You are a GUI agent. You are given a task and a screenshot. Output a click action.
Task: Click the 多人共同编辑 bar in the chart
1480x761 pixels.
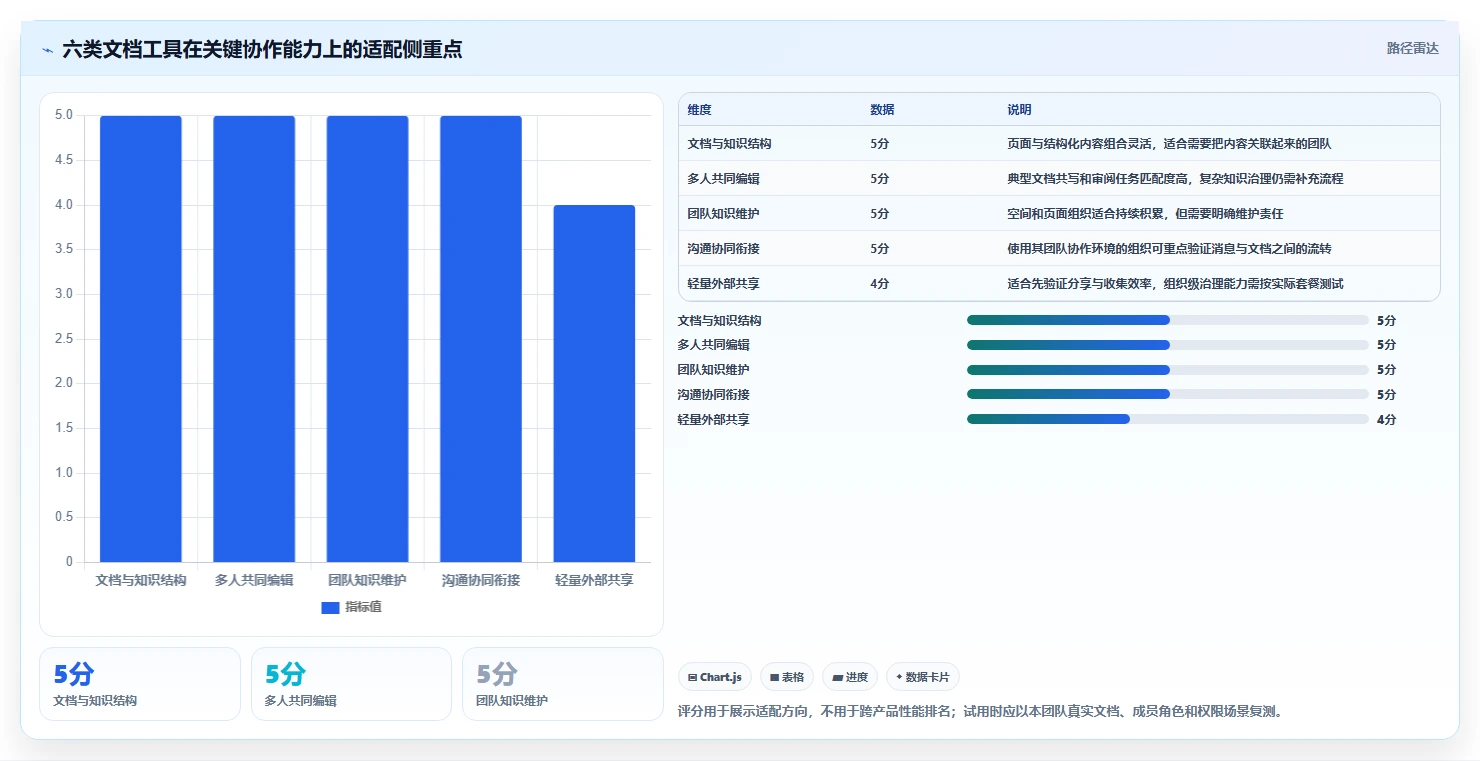(254, 339)
